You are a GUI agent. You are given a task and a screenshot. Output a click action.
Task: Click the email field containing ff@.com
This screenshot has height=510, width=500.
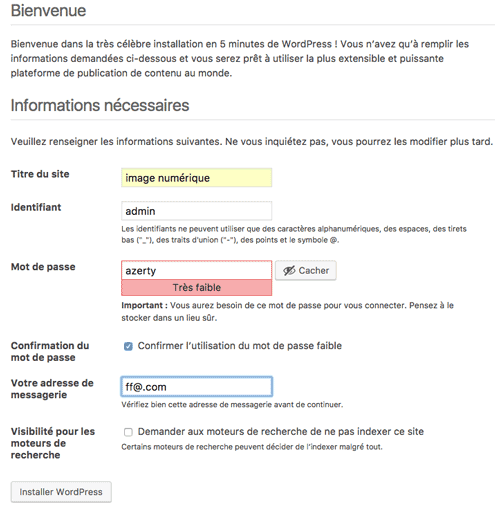click(196, 387)
